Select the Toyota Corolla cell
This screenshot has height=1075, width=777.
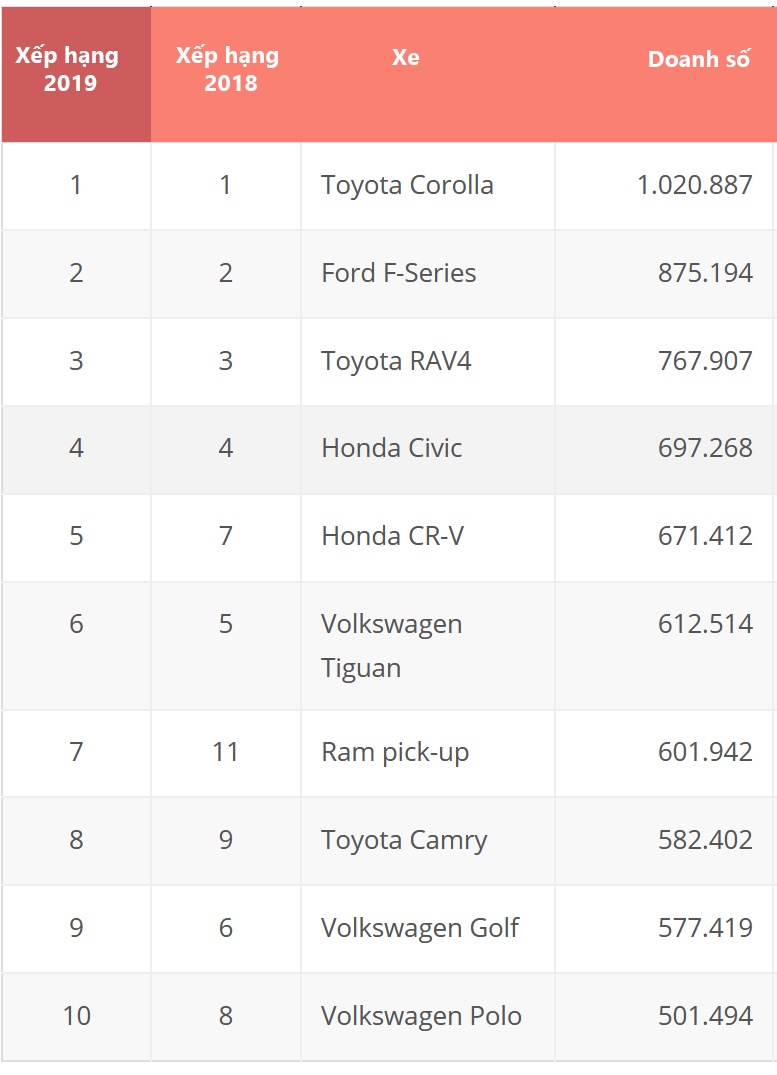[x=407, y=185]
